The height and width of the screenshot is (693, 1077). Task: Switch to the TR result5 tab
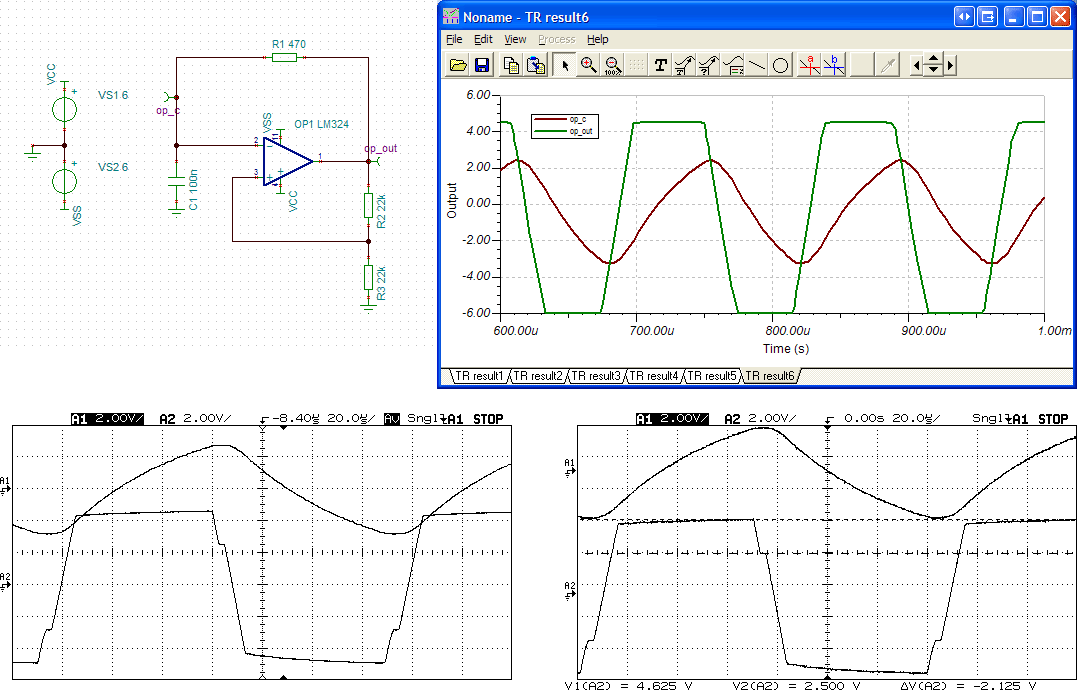(712, 376)
